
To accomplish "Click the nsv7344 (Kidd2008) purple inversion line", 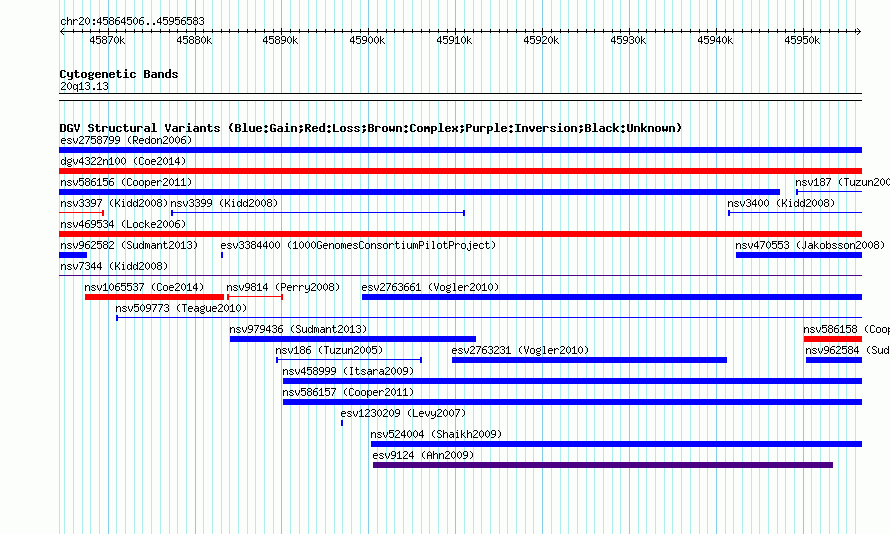I will tap(460, 276).
